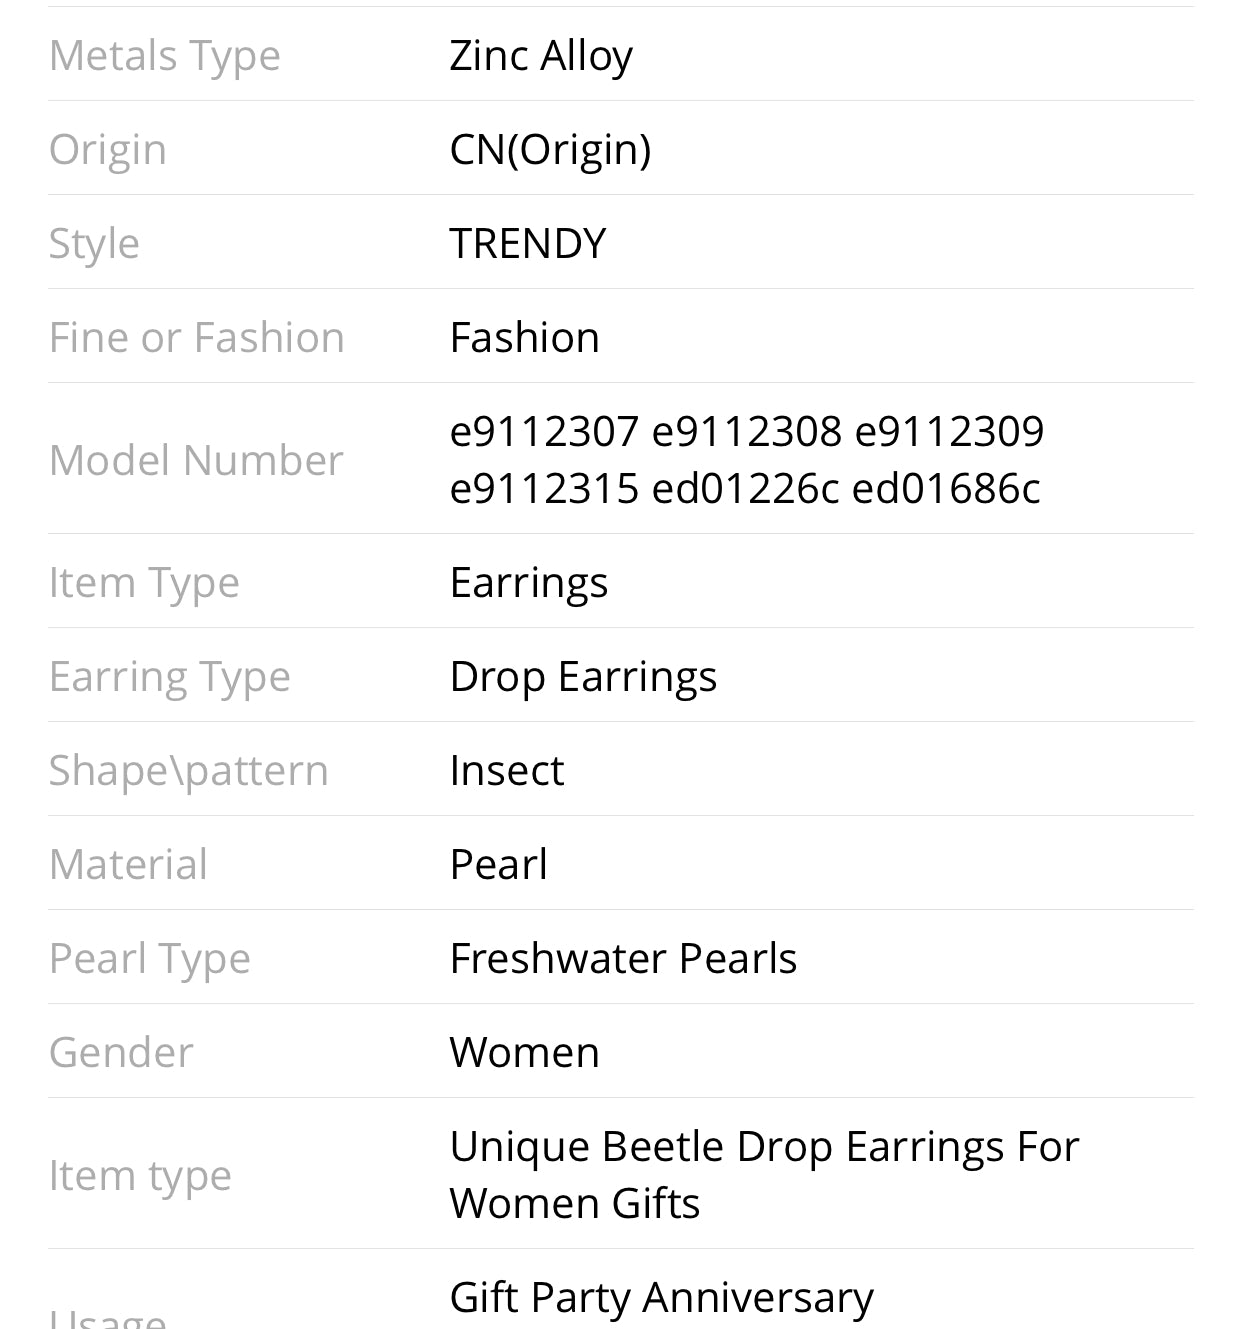Image resolution: width=1242 pixels, height=1329 pixels.
Task: Tap the Earring Type label
Action: pos(170,676)
